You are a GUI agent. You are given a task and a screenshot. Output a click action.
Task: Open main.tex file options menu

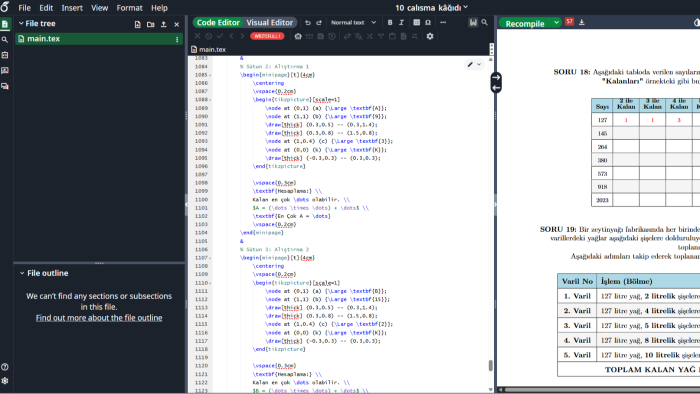tap(177, 39)
